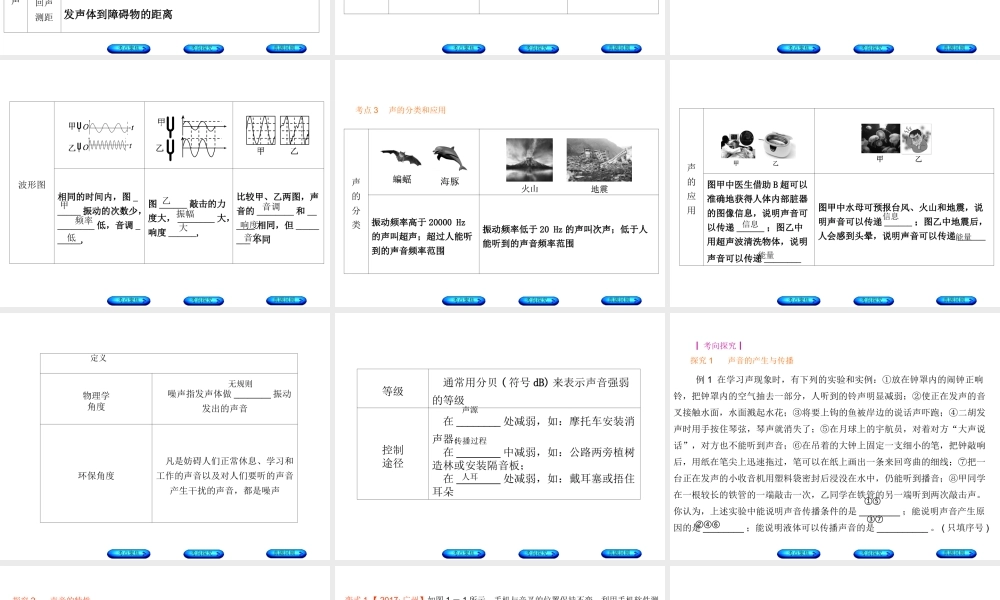Click the left blue button on 控制途径 slide
This screenshot has width=1000, height=600.
(464, 553)
